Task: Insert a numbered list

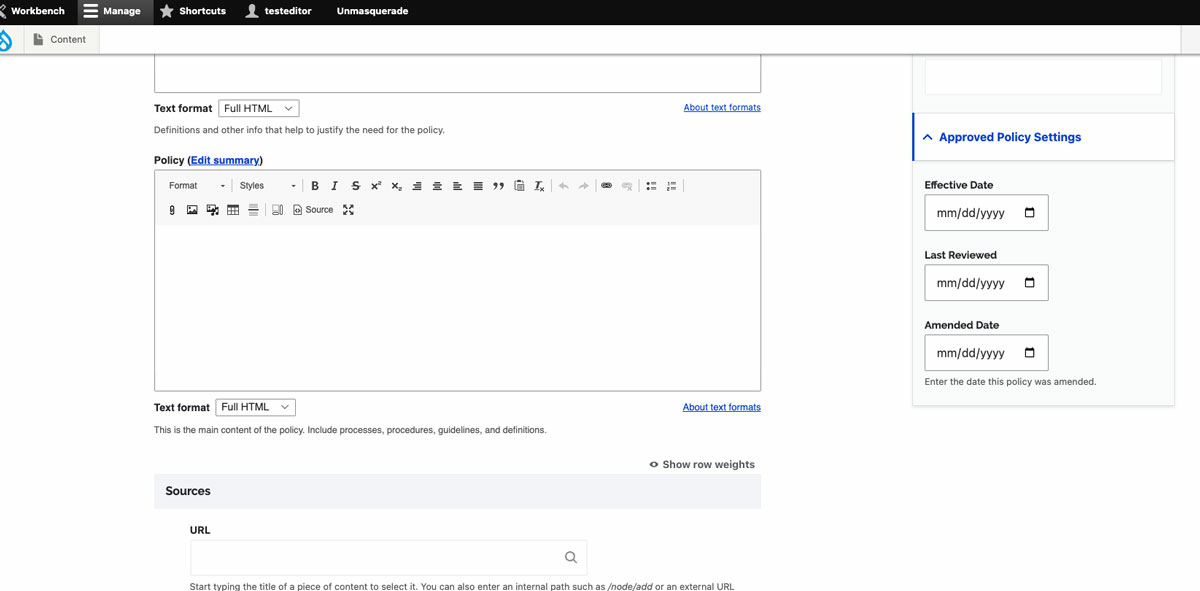Action: pos(671,186)
